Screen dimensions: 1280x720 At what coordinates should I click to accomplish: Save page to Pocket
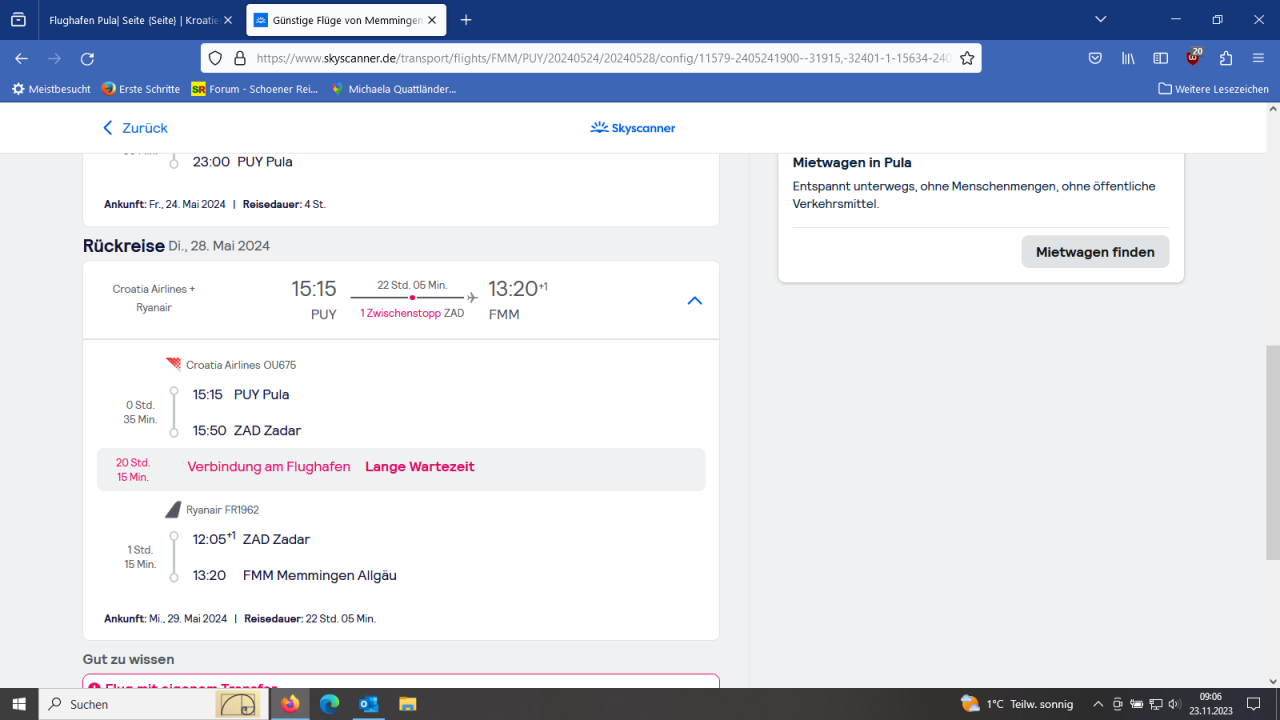(1095, 58)
